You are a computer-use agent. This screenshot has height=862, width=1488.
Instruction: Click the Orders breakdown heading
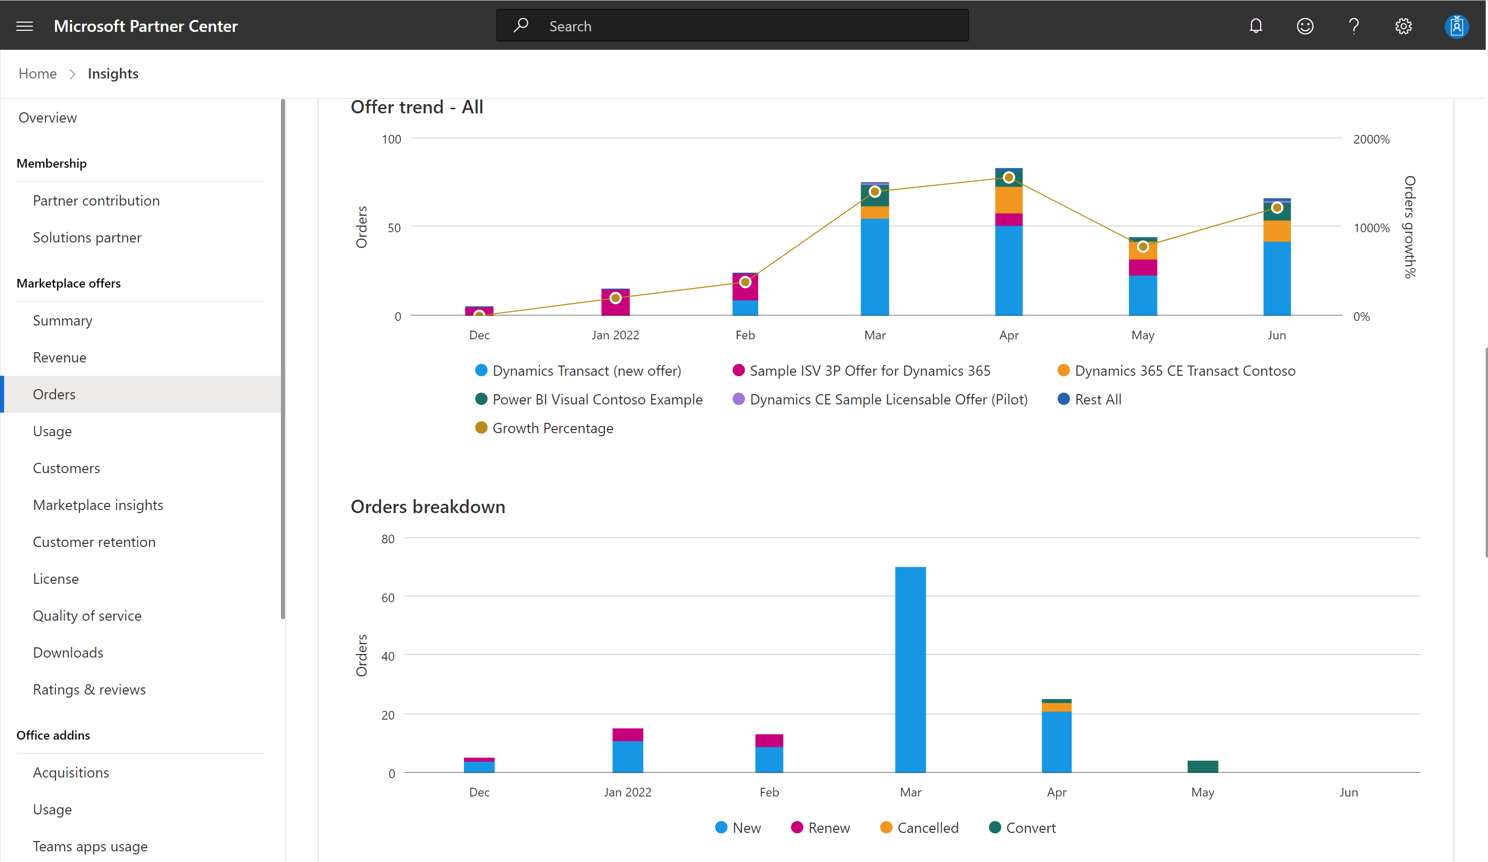428,507
